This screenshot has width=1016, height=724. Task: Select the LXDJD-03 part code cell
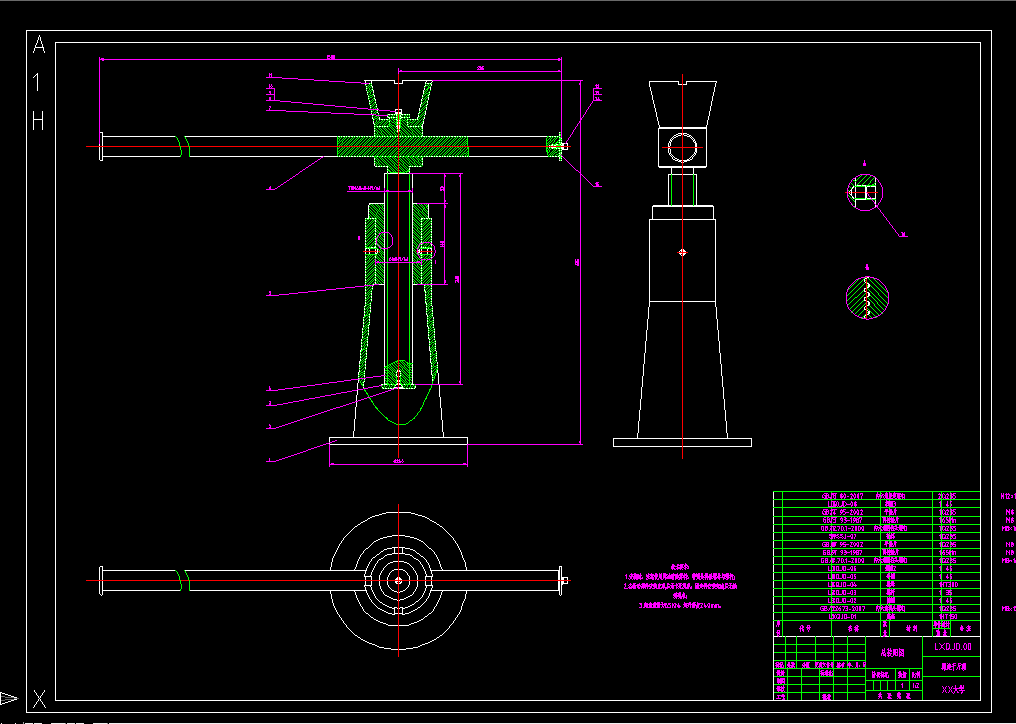pyautogui.click(x=842, y=592)
